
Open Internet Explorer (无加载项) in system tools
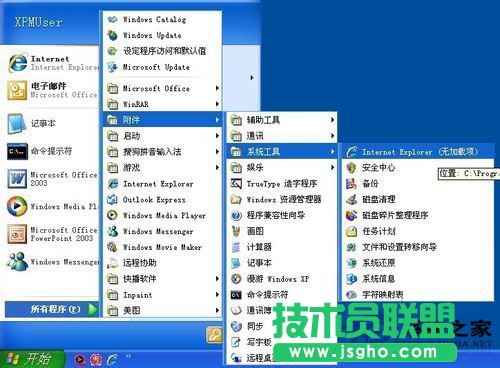(x=416, y=152)
